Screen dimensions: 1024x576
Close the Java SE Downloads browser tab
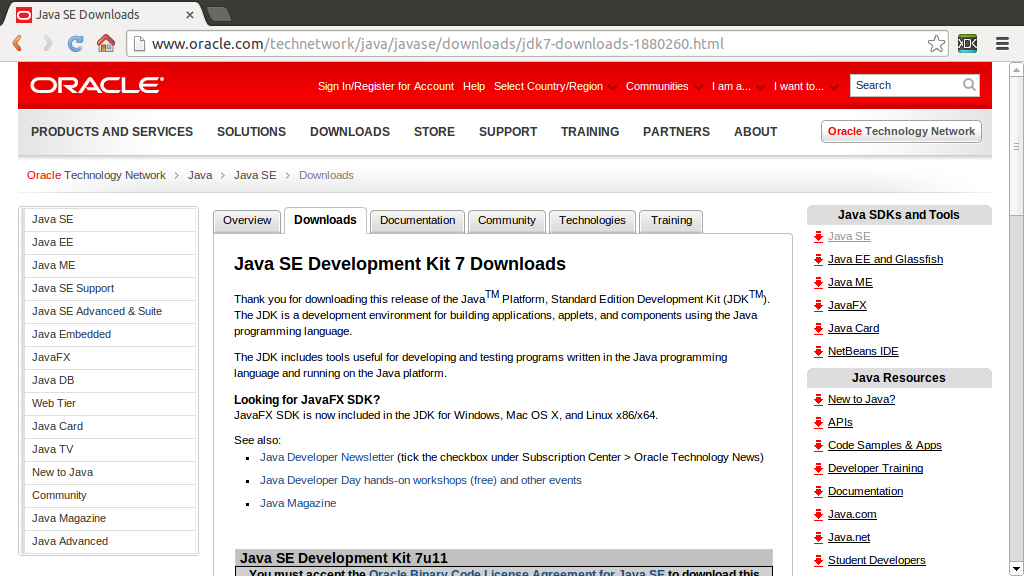pyautogui.click(x=189, y=14)
